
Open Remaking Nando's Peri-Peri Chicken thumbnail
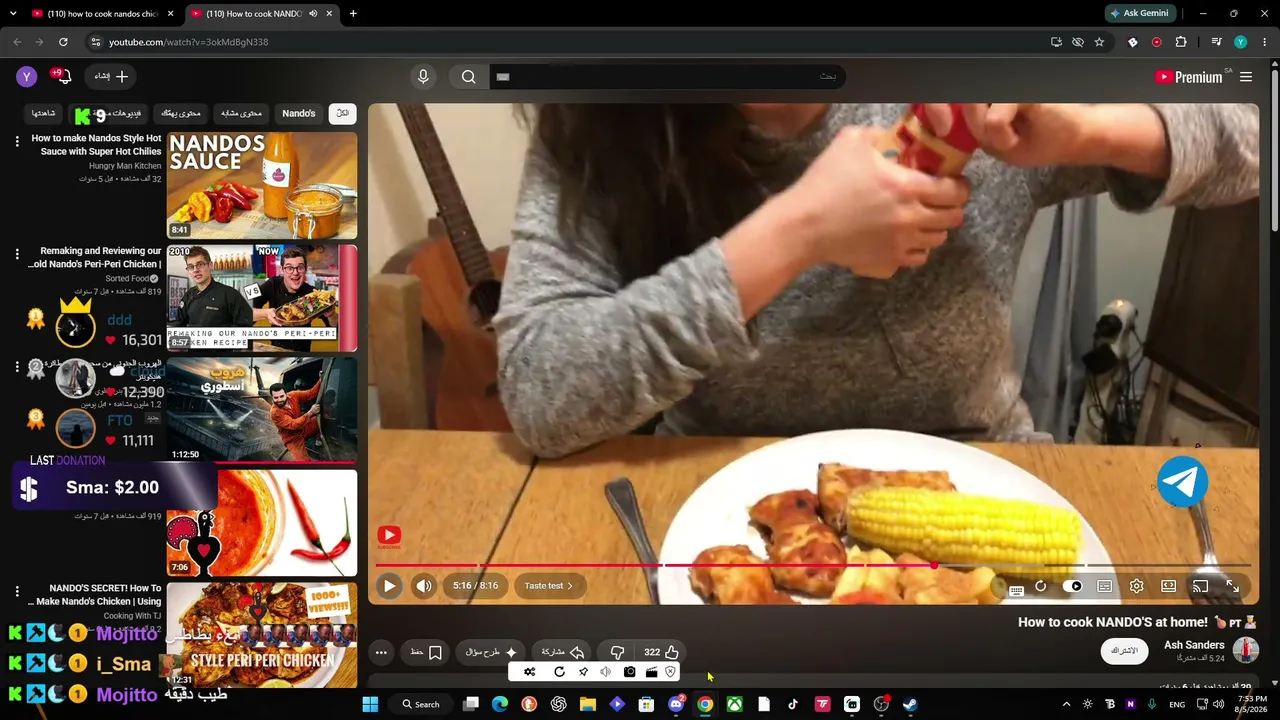pyautogui.click(x=262, y=298)
